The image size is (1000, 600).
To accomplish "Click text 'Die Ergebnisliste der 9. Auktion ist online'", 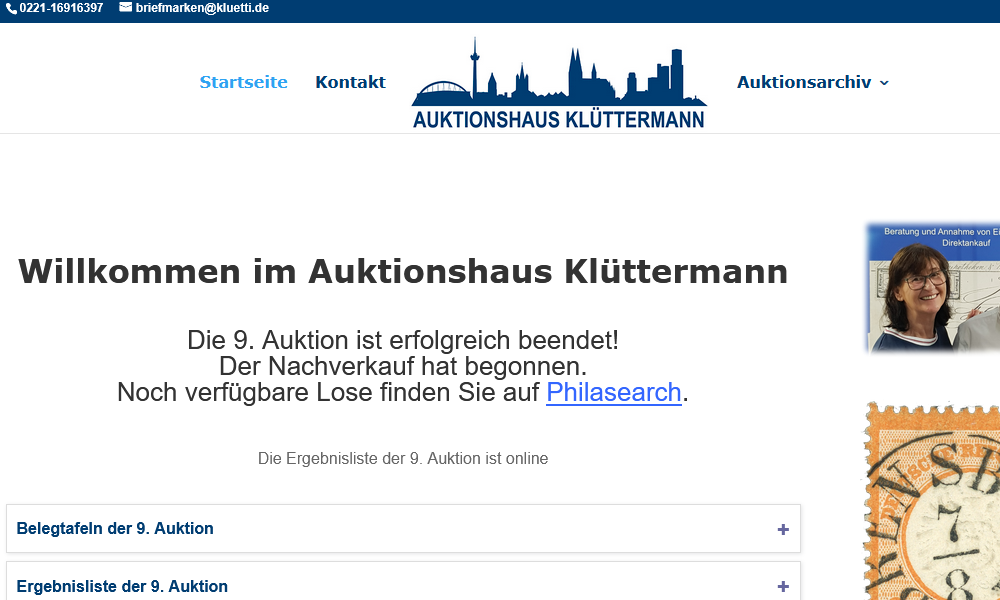I will [x=403, y=458].
